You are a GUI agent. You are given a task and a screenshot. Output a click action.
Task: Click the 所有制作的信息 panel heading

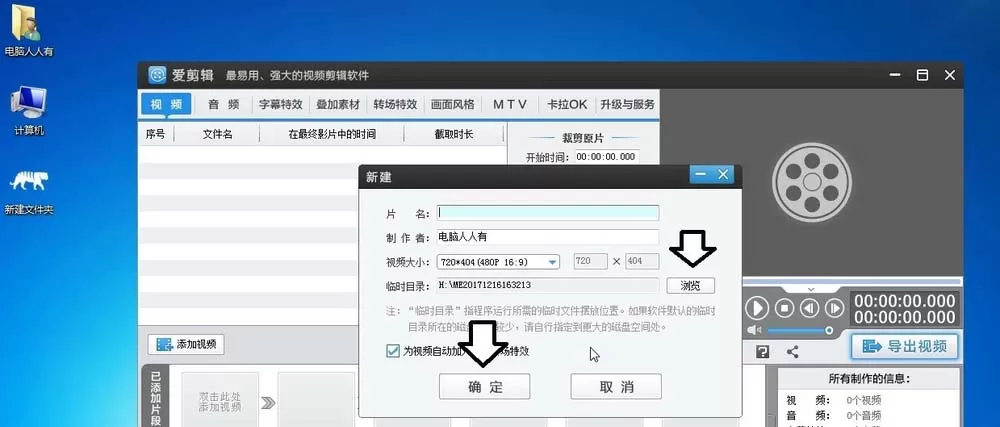pos(869,379)
